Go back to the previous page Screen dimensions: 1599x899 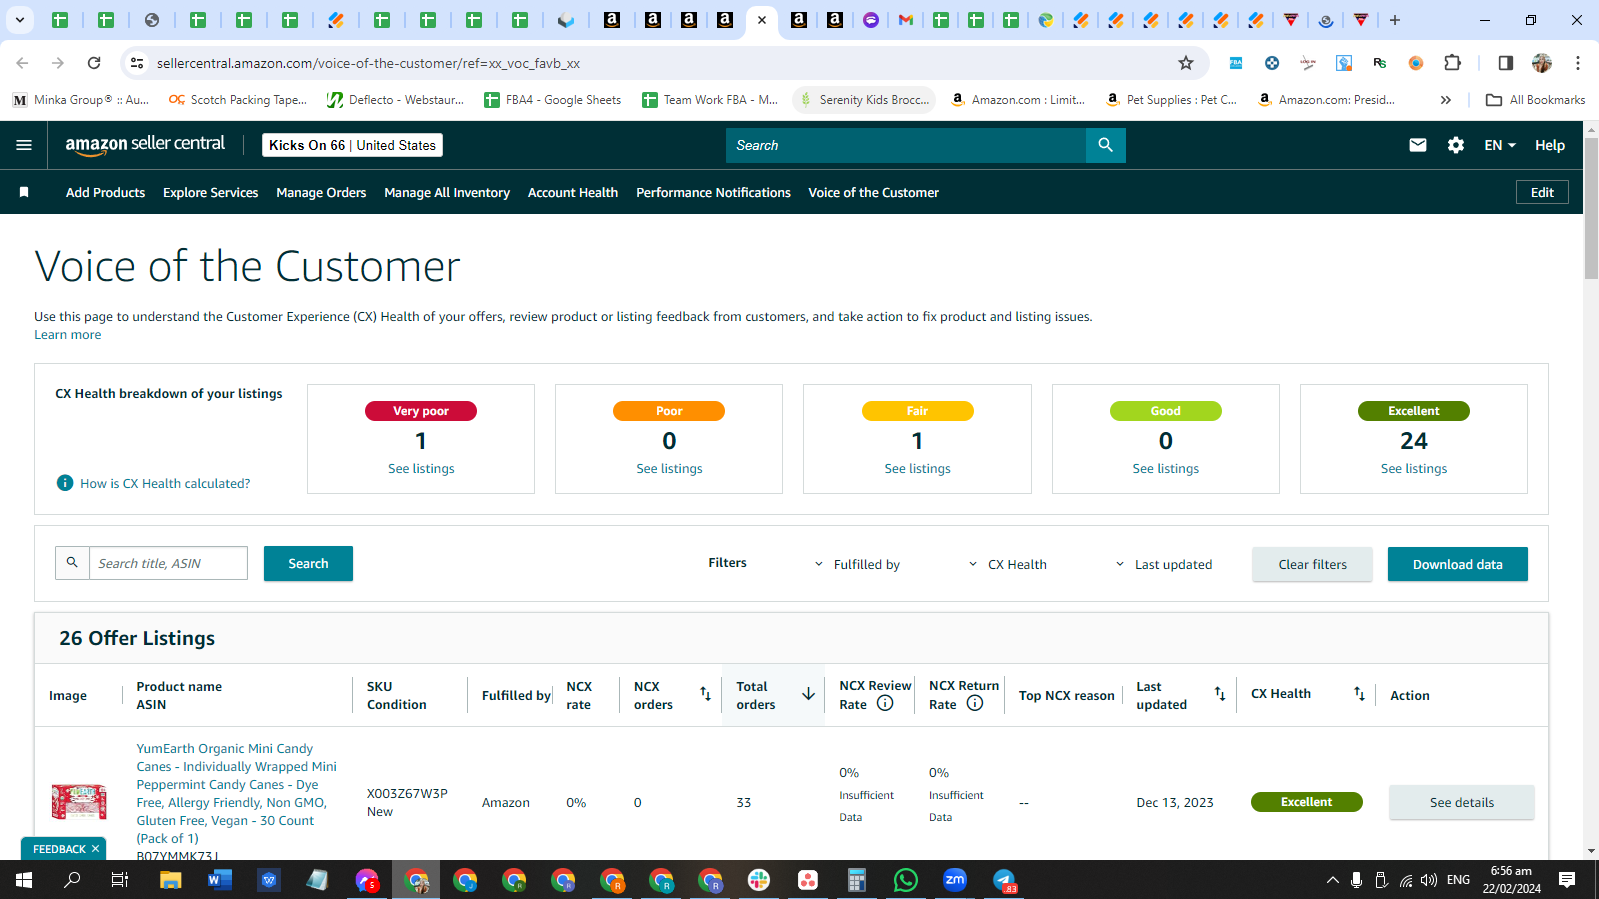22,63
